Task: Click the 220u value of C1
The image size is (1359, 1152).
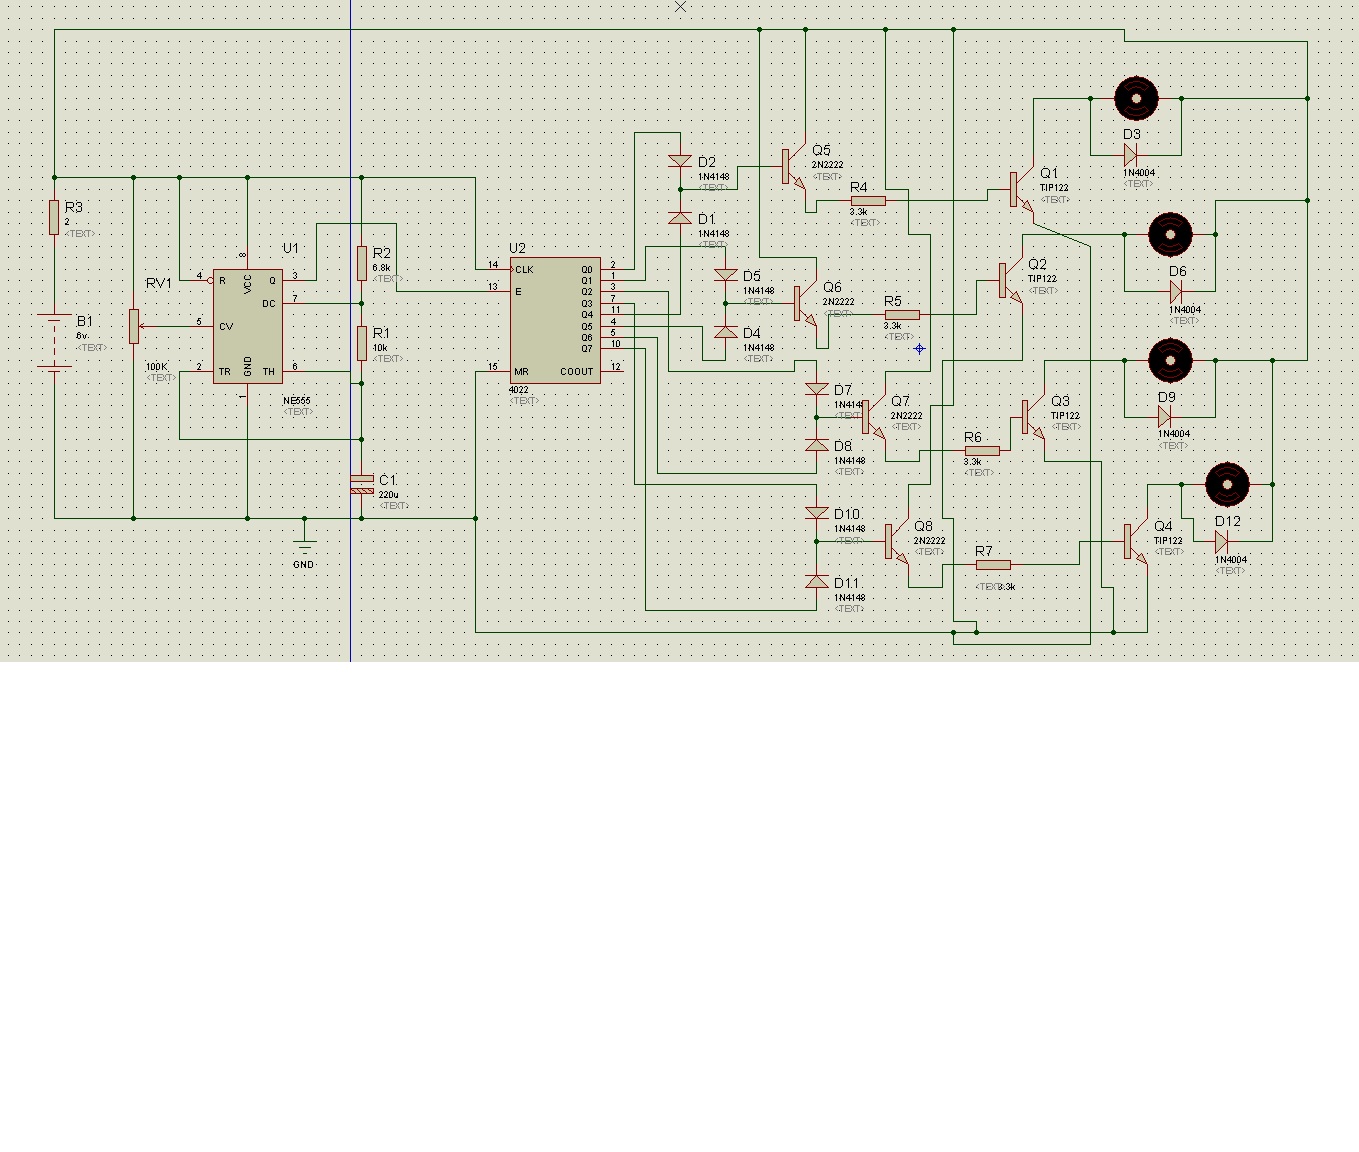Action: click(x=388, y=495)
